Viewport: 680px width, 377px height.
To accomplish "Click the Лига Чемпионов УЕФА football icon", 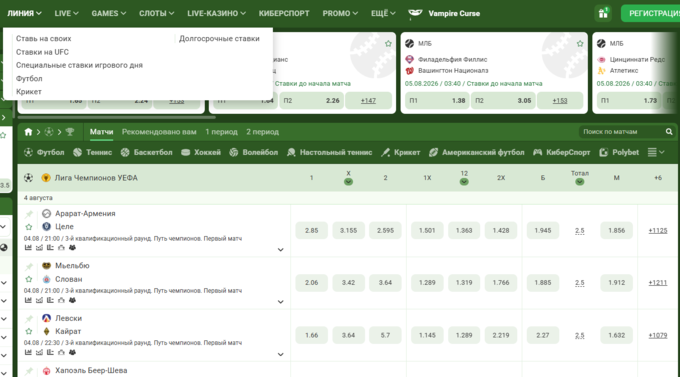I will pos(28,177).
